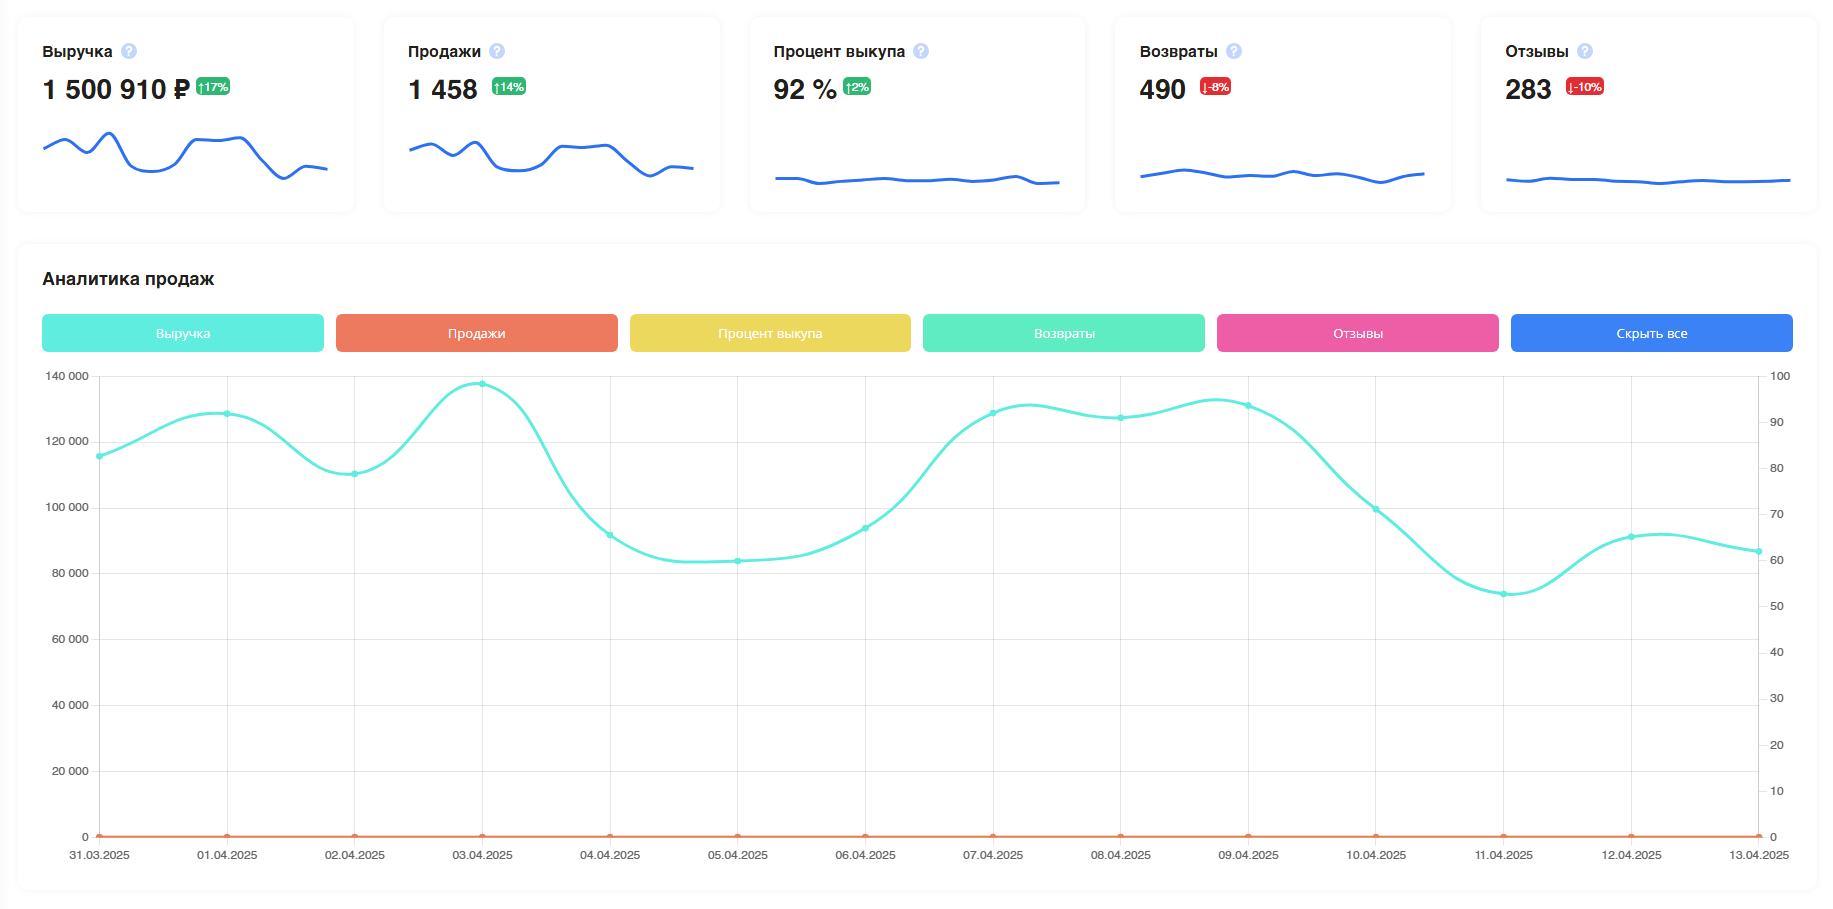
Task: Open help icon next to Продажи
Action: 497,51
